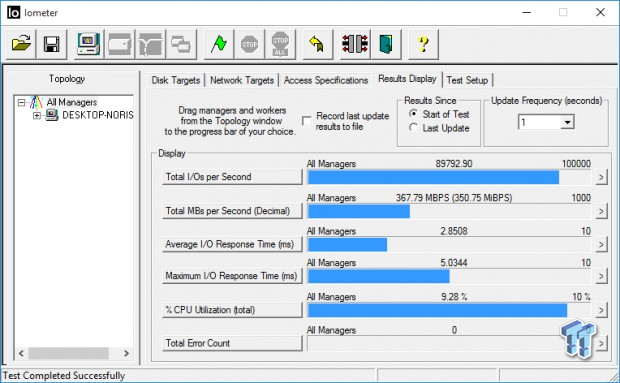Click Total I/Os per Second button

(232, 177)
